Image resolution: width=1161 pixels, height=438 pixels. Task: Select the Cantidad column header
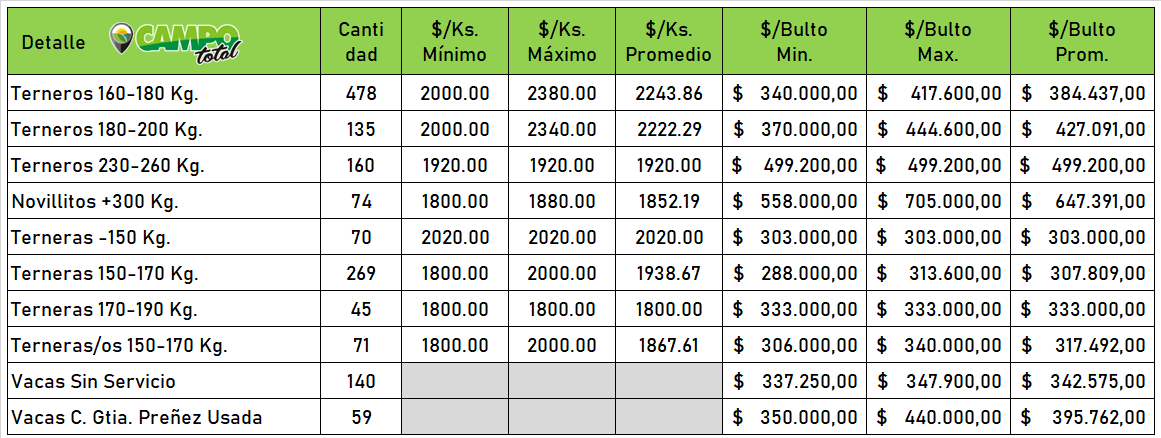(x=361, y=42)
